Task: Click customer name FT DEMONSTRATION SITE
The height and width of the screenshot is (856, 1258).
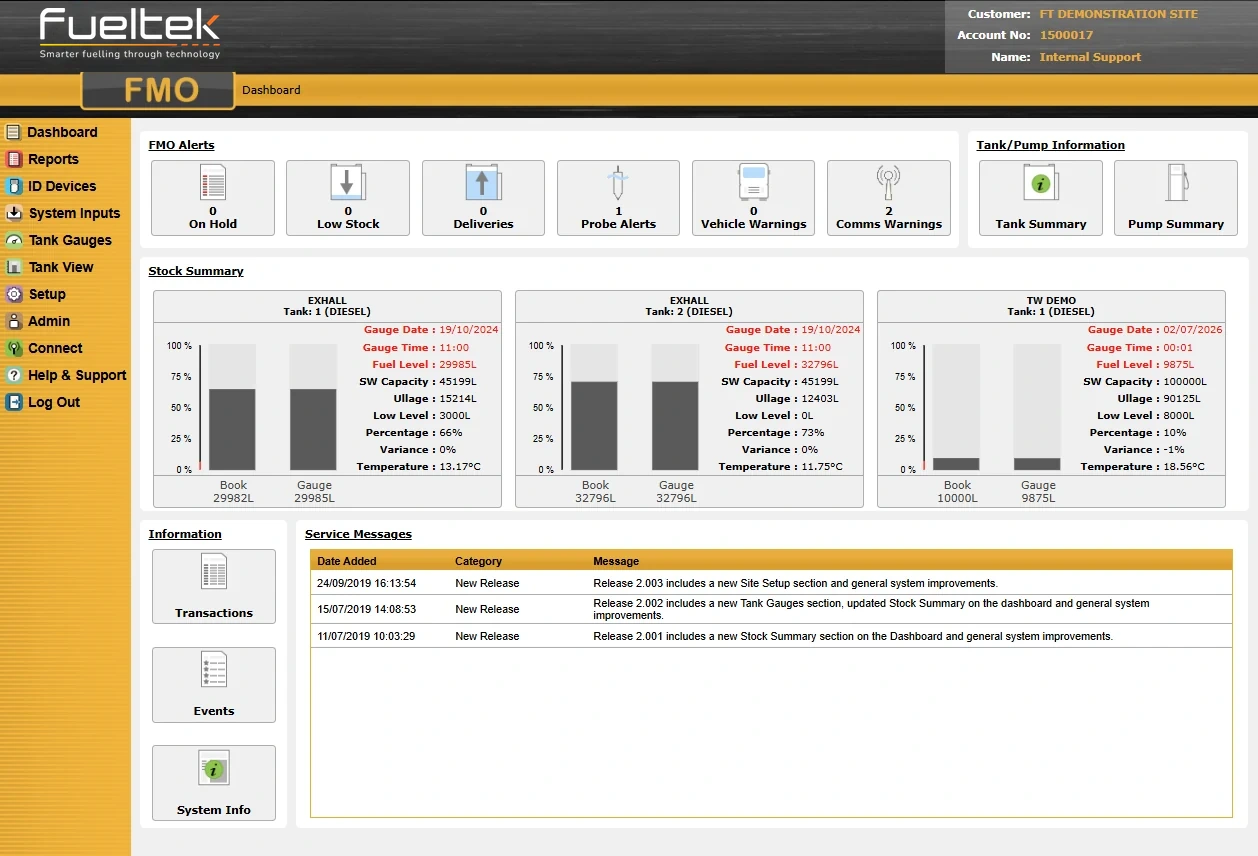Action: [1118, 14]
